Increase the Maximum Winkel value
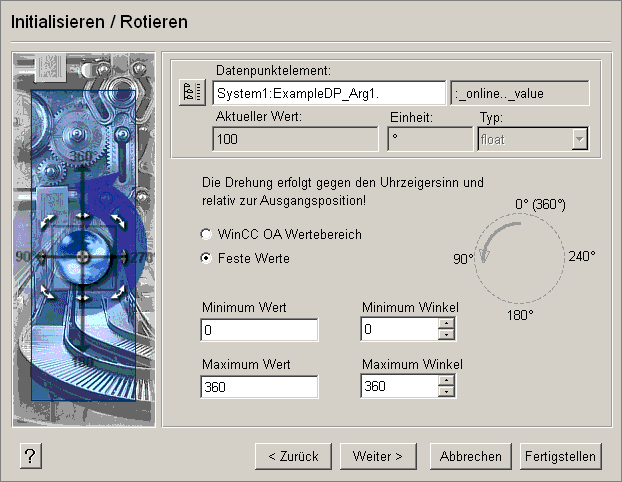This screenshot has width=622, height=482. [446, 381]
